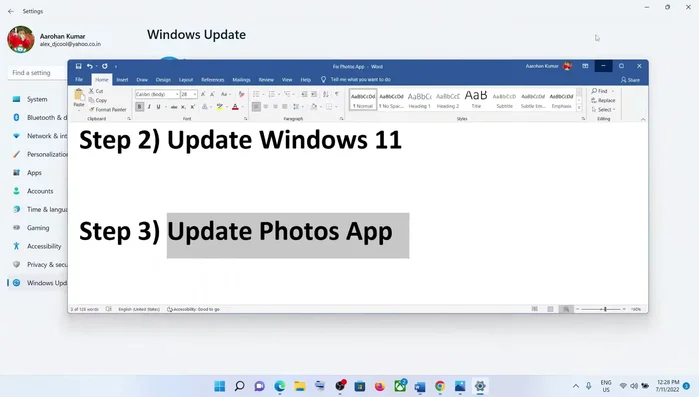Apply the Title style
699x397 pixels.
click(x=476, y=100)
